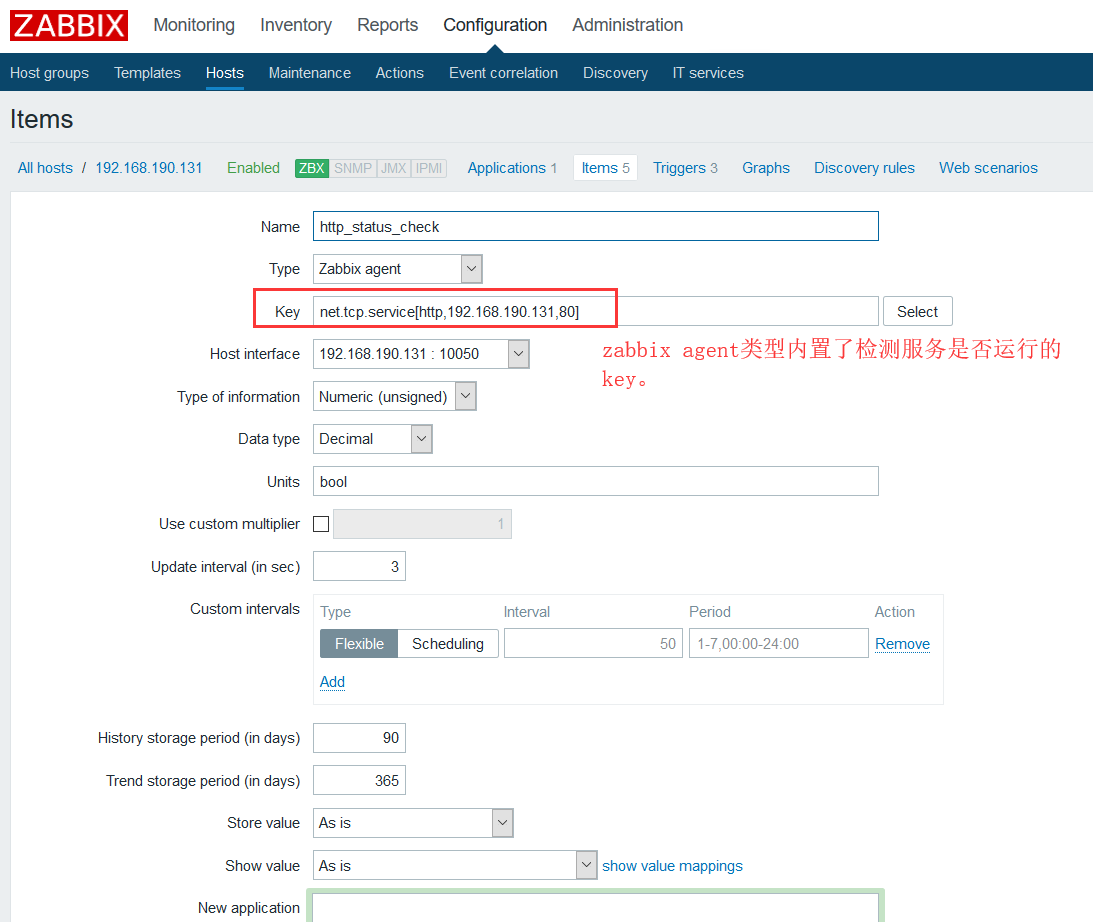This screenshot has width=1093, height=922.
Task: Click the ZABBIX logo
Action: coord(68,25)
